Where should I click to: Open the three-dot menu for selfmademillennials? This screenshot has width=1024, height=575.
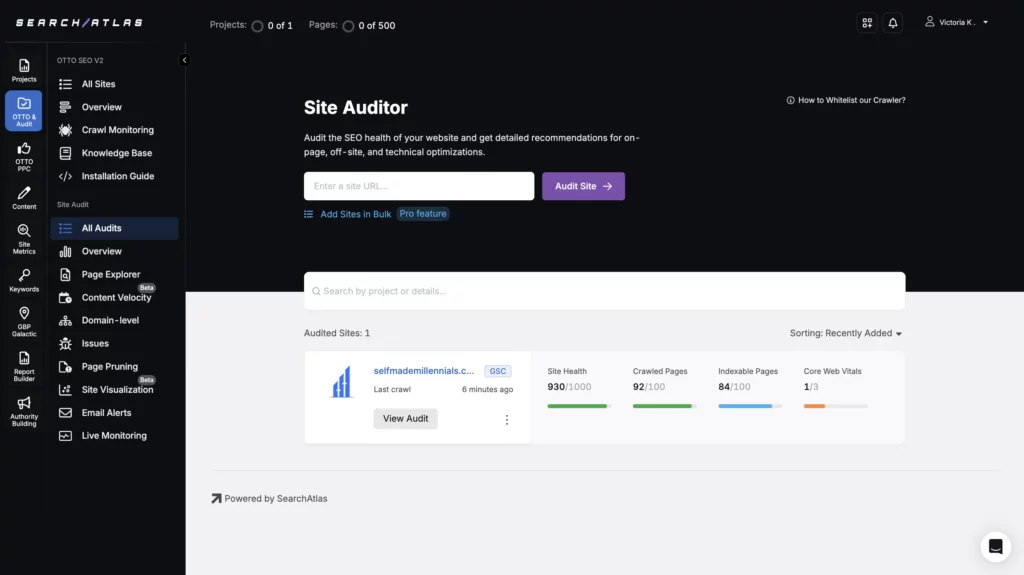(x=507, y=419)
